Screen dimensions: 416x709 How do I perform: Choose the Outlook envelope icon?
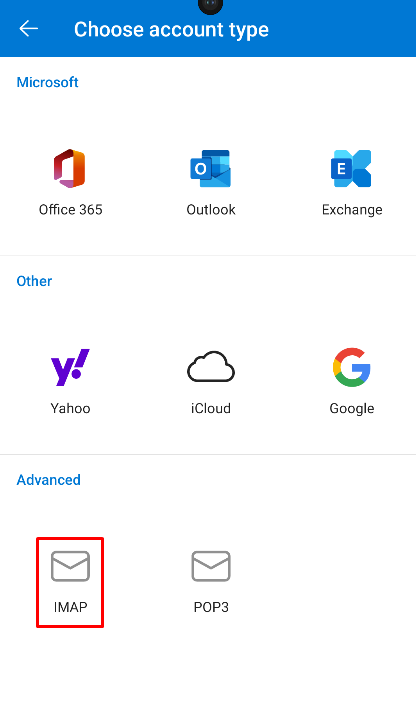click(211, 168)
